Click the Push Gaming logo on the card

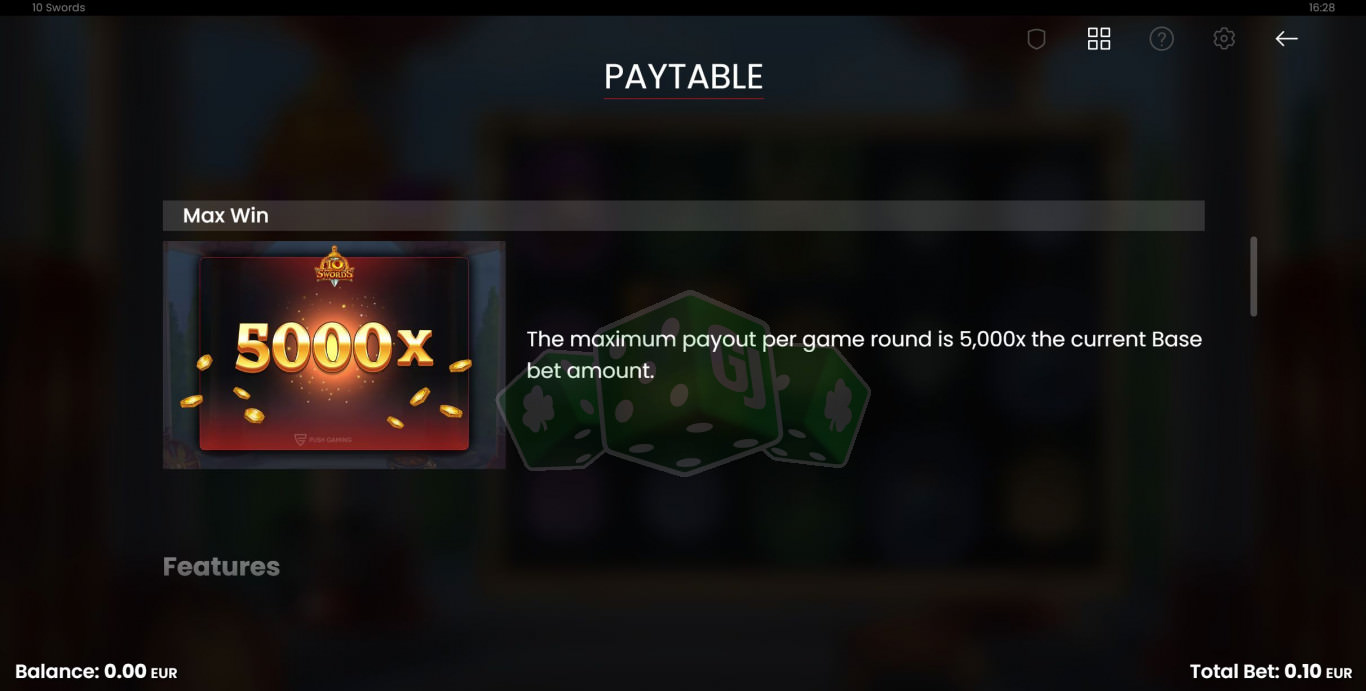point(323,439)
